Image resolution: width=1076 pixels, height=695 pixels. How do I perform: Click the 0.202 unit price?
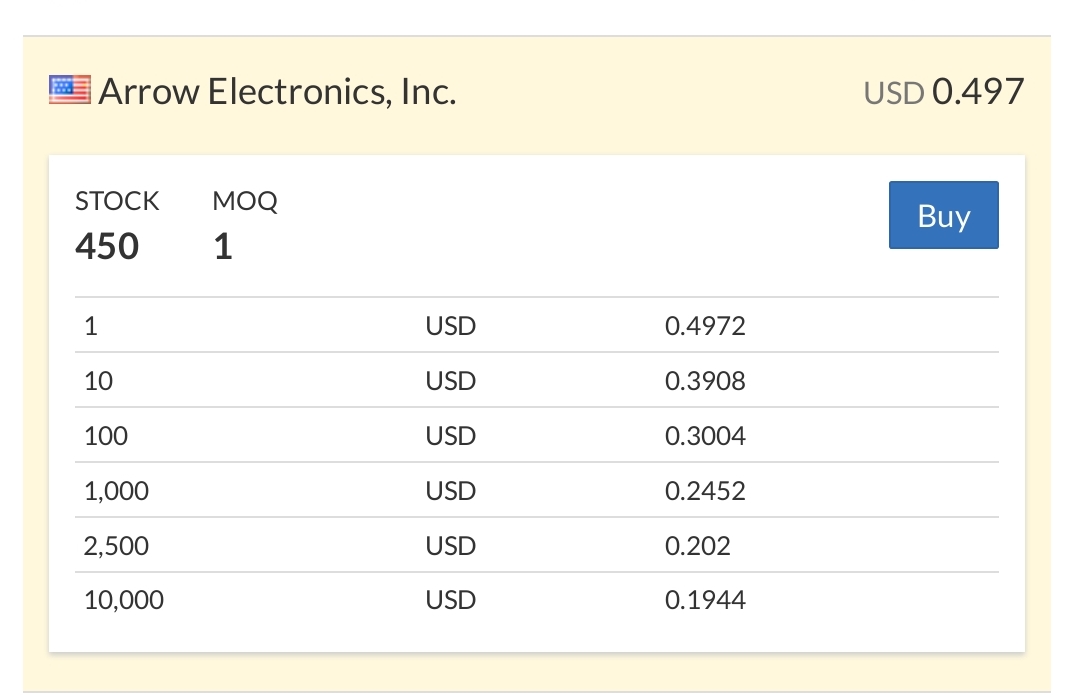(x=697, y=545)
